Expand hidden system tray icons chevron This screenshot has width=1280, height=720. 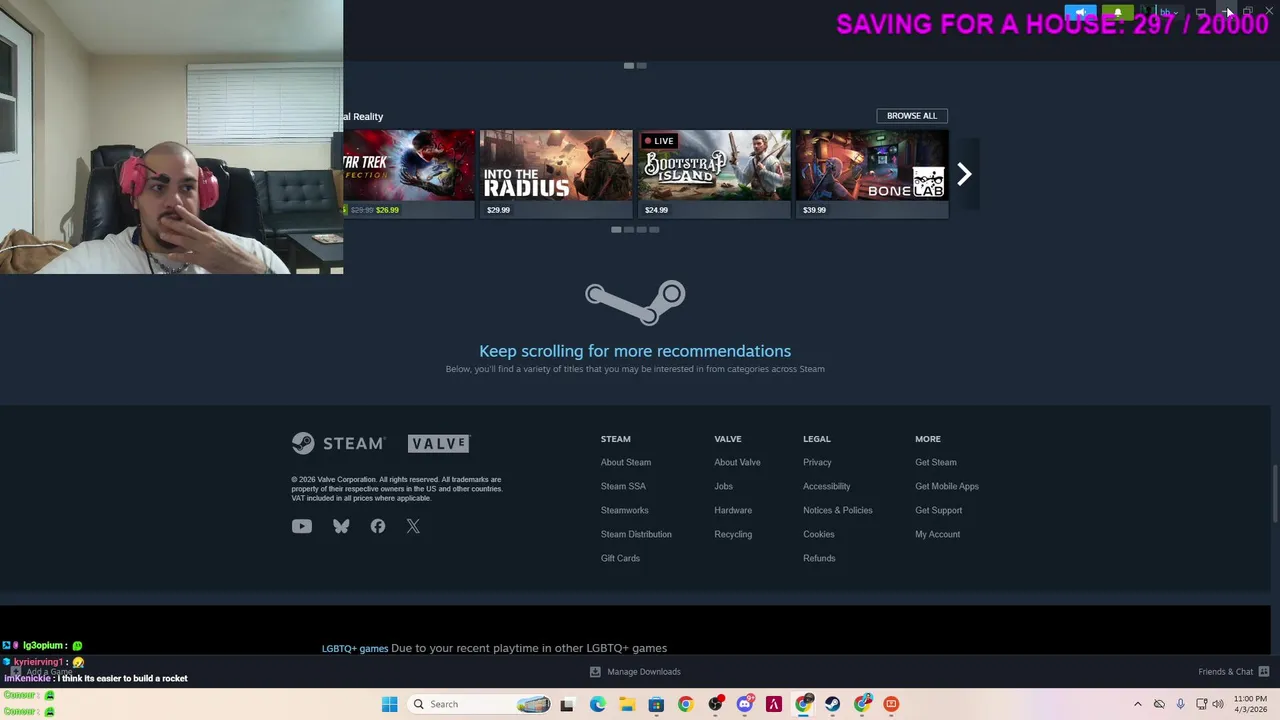(1137, 704)
